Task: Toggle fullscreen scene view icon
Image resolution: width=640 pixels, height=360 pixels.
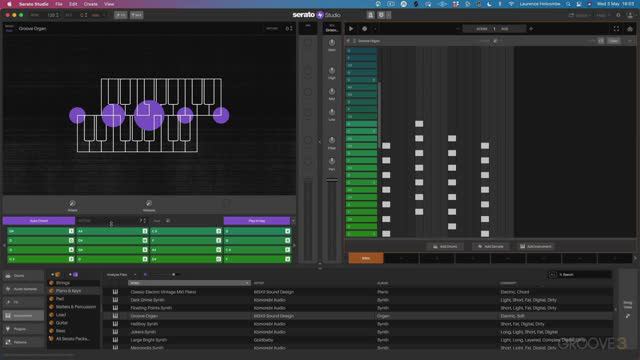Action: pyautogui.click(x=616, y=29)
